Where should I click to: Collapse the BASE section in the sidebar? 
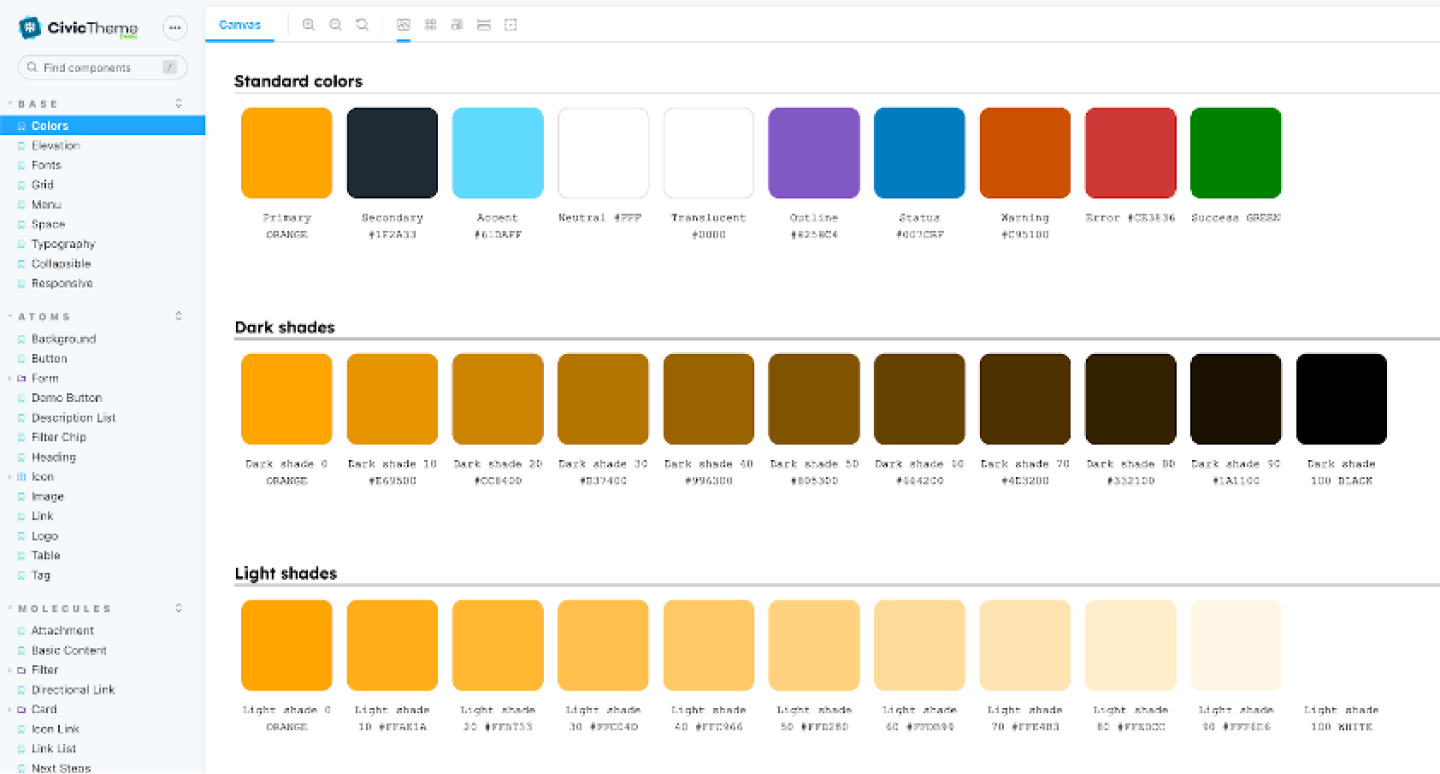[x=39, y=104]
